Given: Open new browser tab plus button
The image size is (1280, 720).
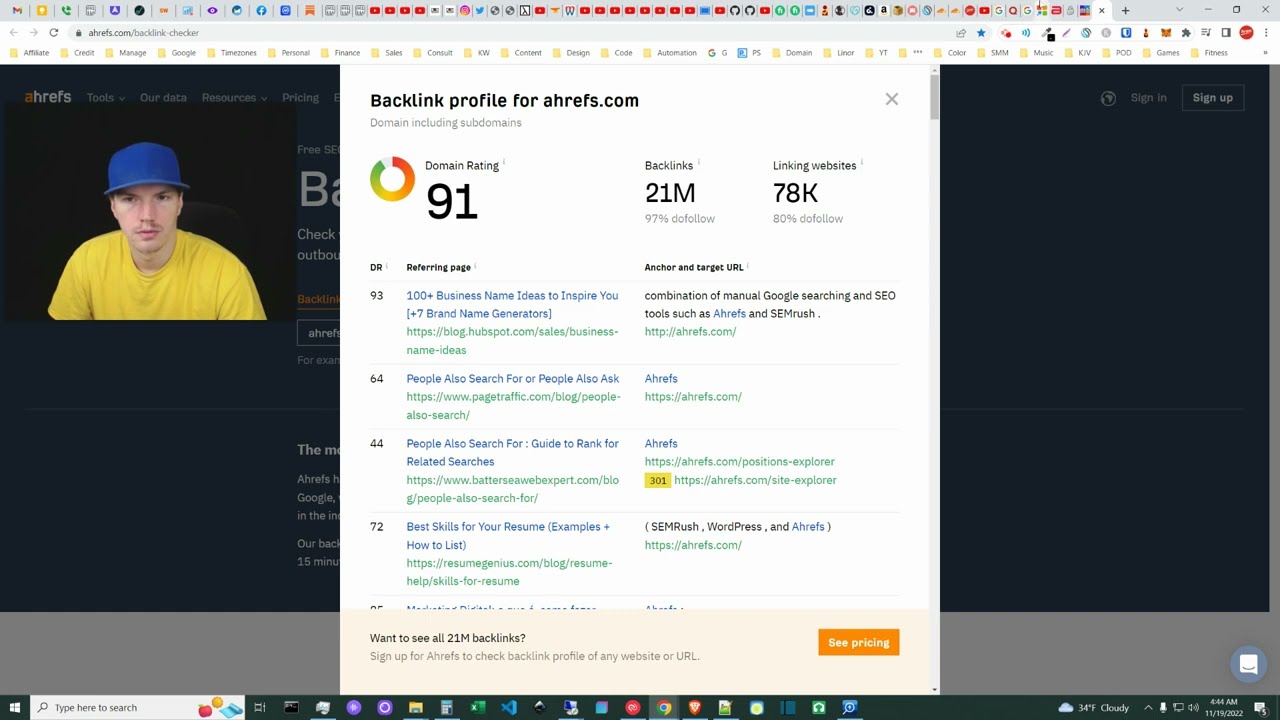Looking at the screenshot, I should (x=1125, y=10).
